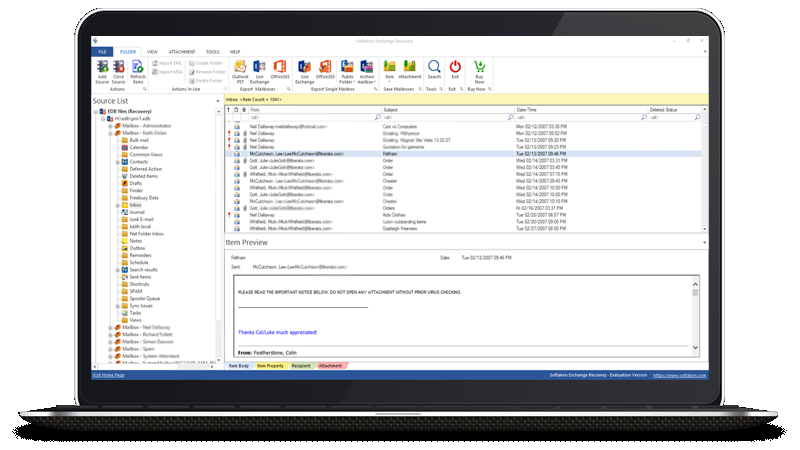Click the Attachment icon in Save Mailboxes
Screen dimensions: 800x450
click(410, 69)
